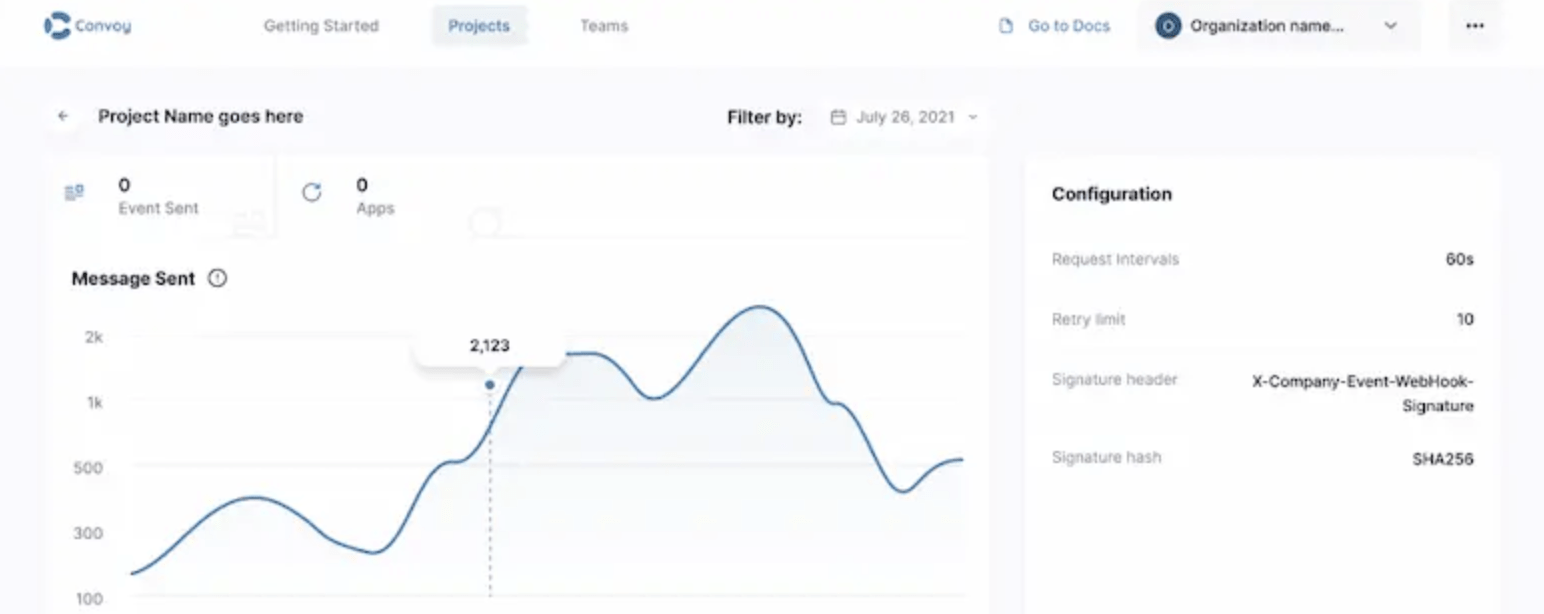Open the July 26, 2021 date filter
Image resolution: width=1544 pixels, height=614 pixels.
[x=905, y=117]
